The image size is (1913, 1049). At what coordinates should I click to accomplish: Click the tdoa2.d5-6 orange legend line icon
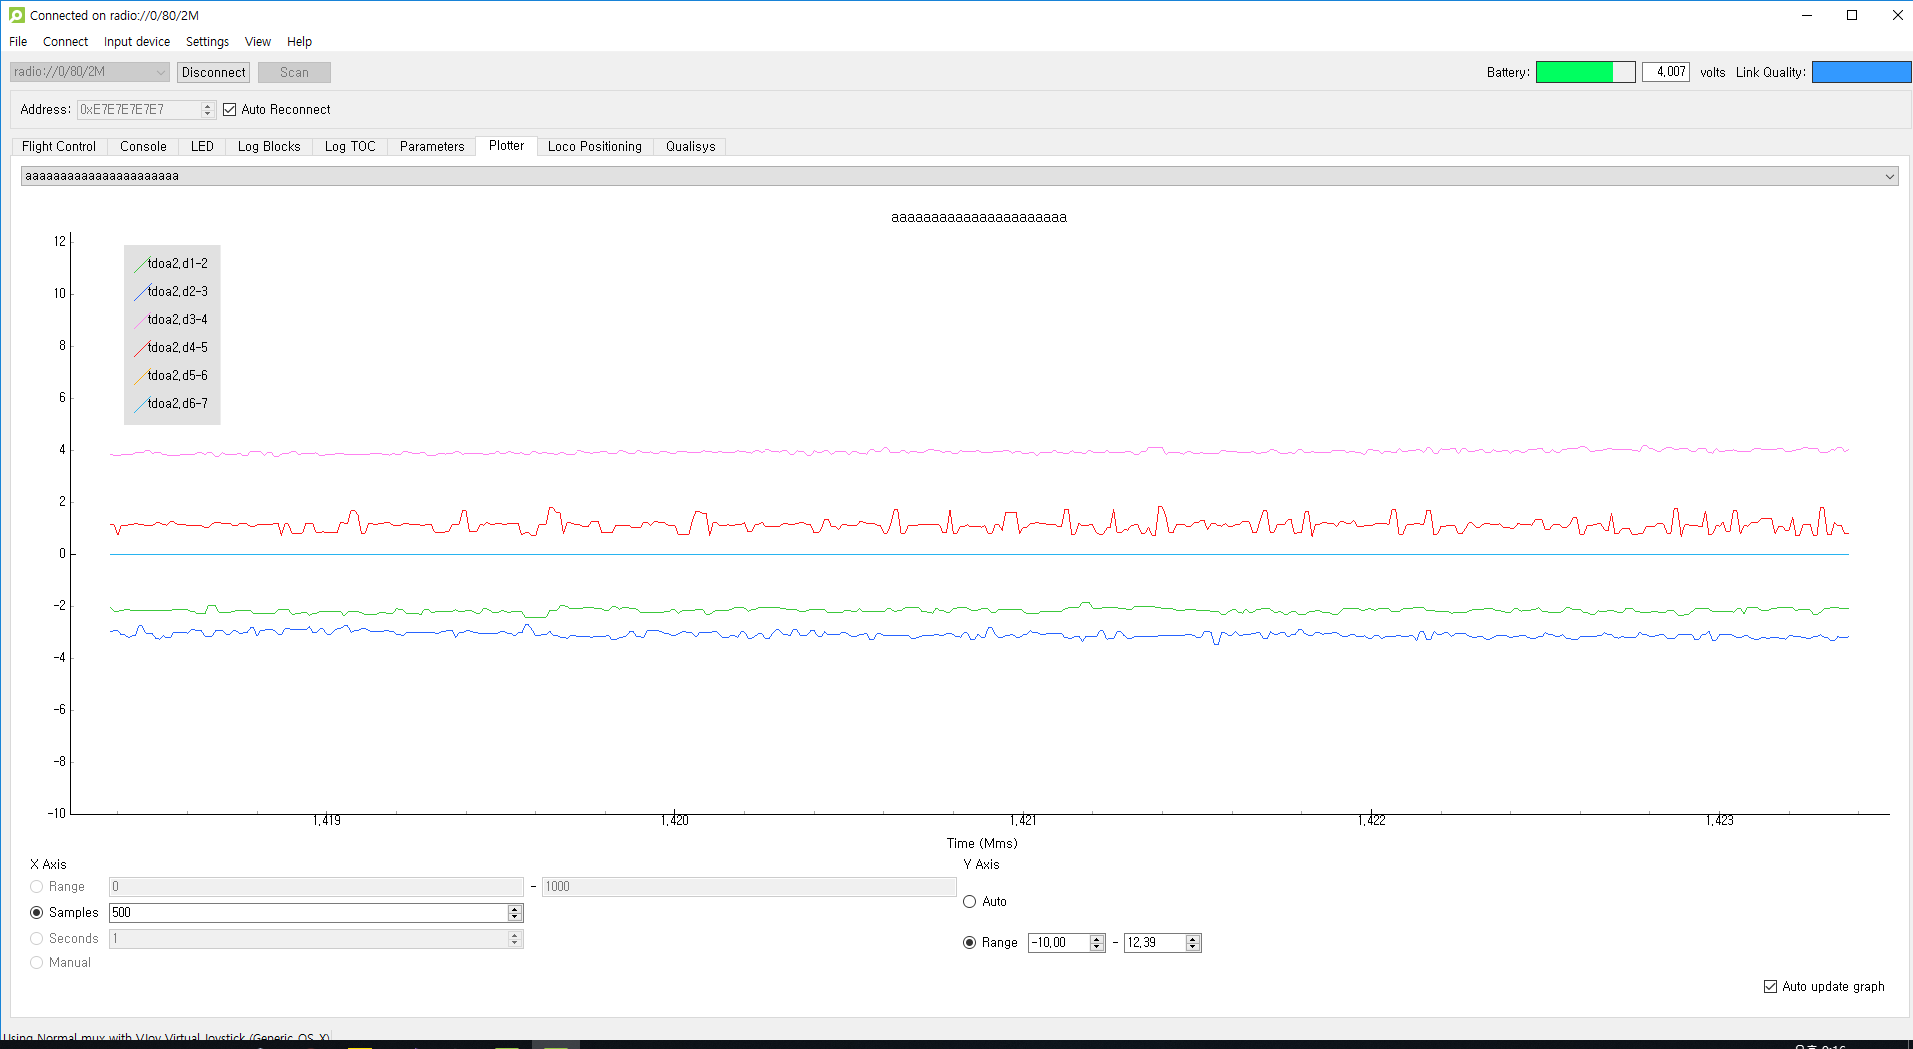(x=141, y=377)
